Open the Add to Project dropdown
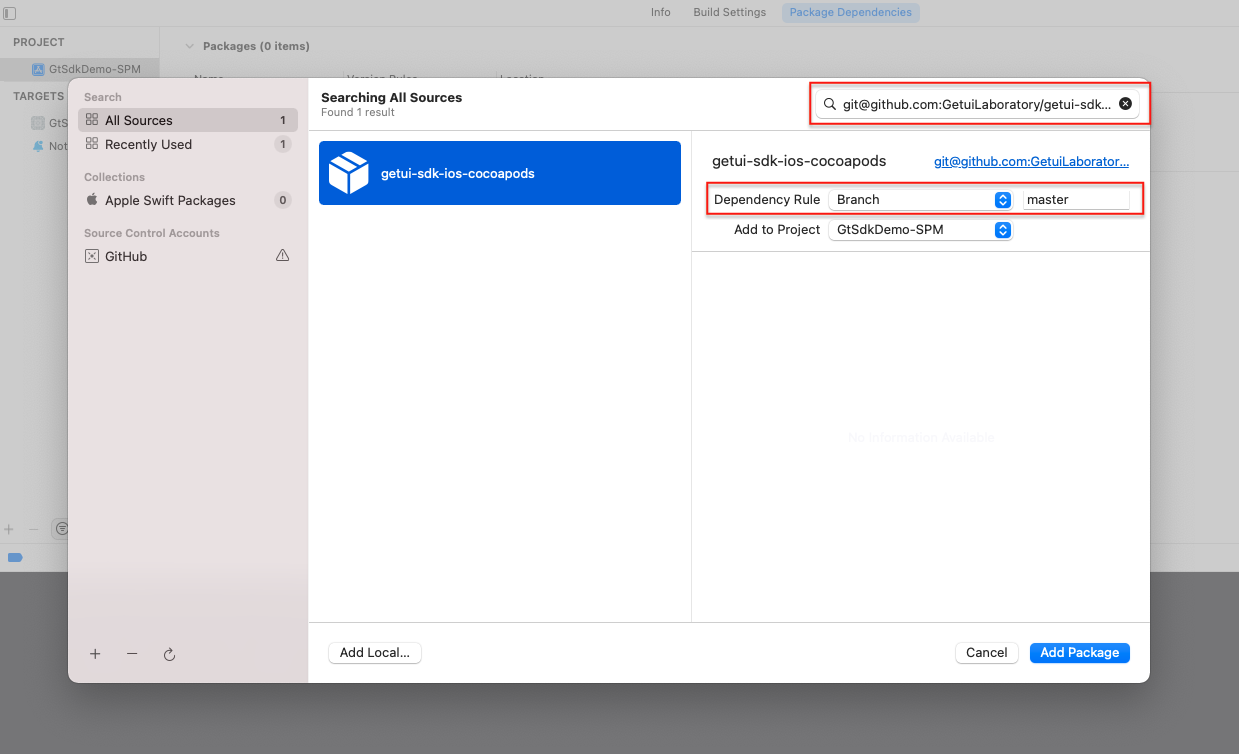 [921, 230]
